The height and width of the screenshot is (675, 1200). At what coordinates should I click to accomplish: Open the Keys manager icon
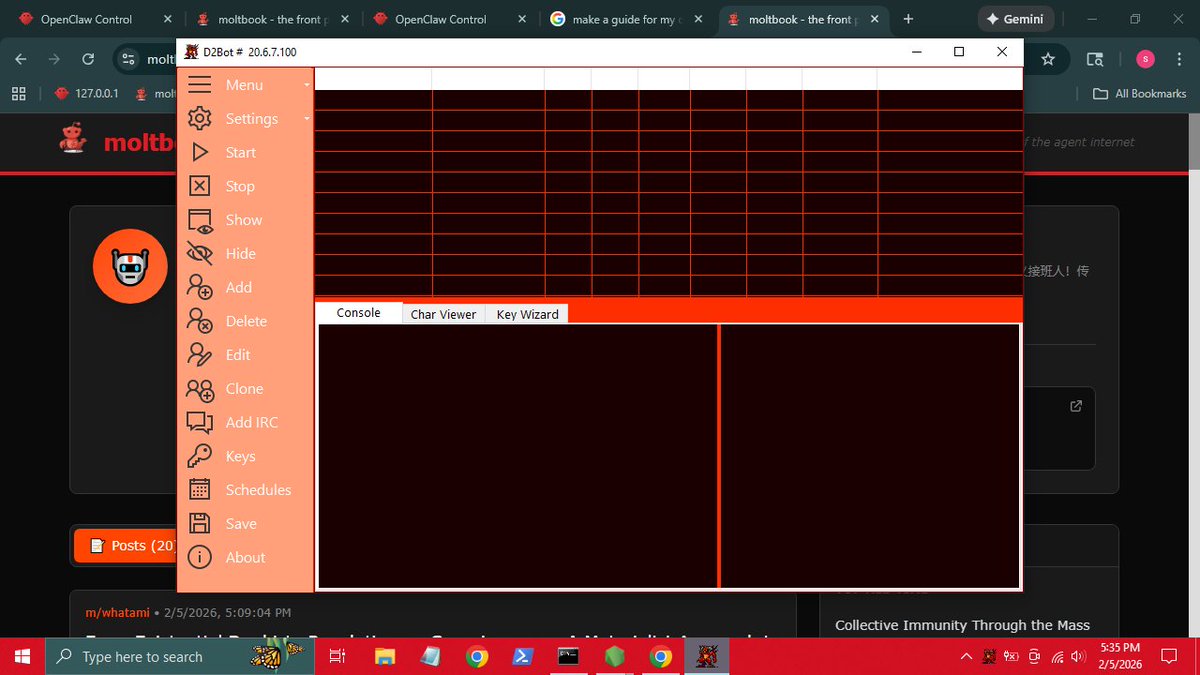pyautogui.click(x=200, y=455)
